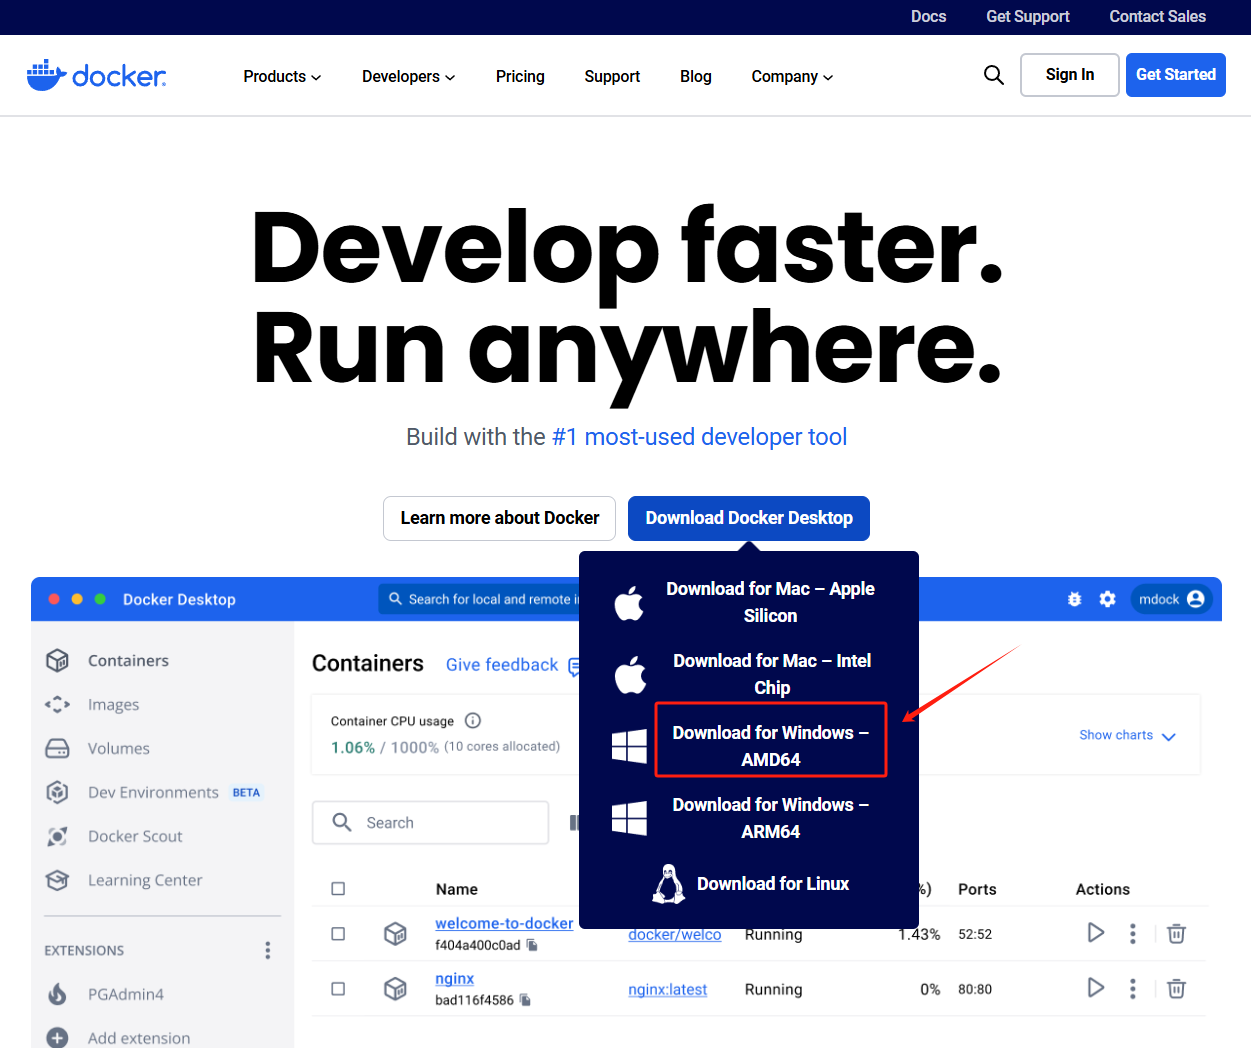Open Docs in the top bar

[x=928, y=16]
